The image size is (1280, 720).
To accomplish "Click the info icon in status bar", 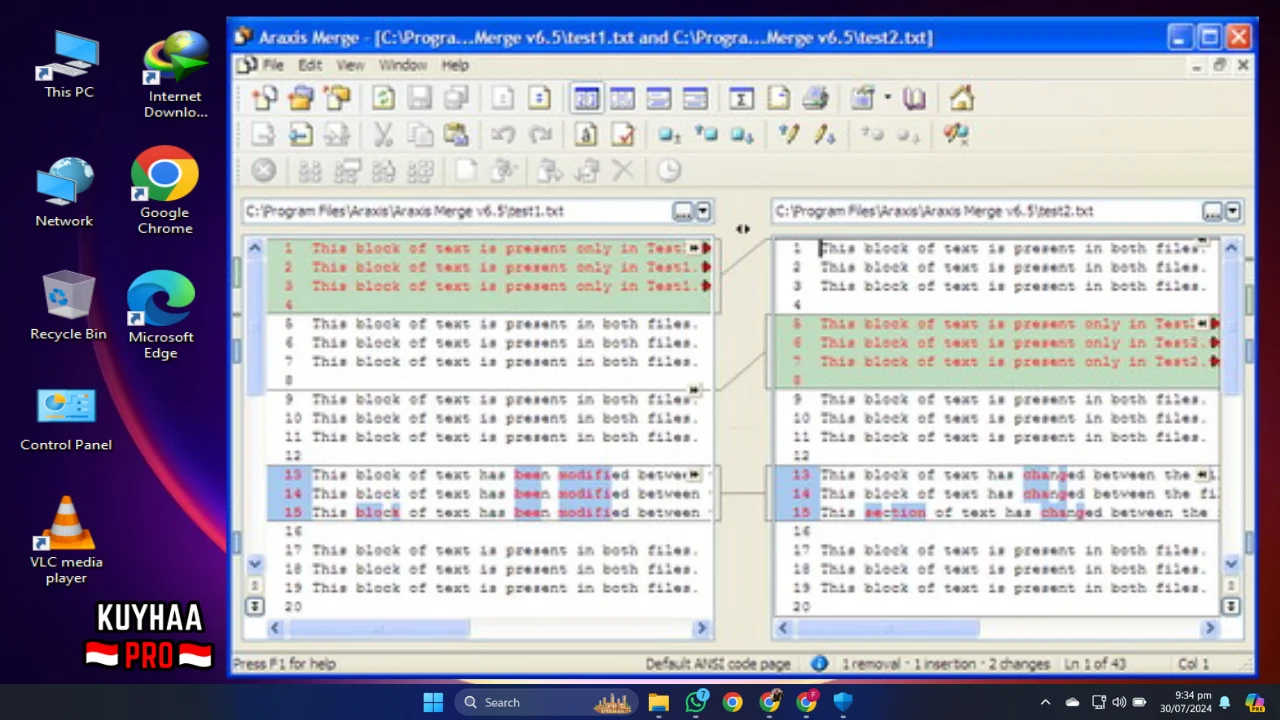I will [x=819, y=663].
